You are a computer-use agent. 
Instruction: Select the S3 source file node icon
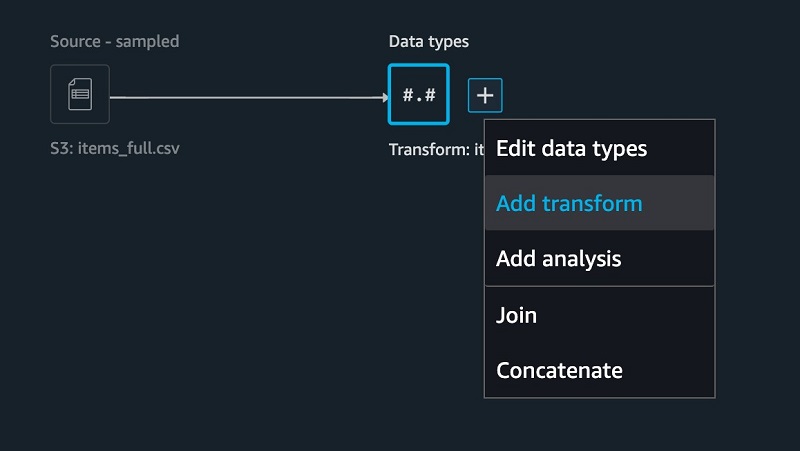coord(80,94)
